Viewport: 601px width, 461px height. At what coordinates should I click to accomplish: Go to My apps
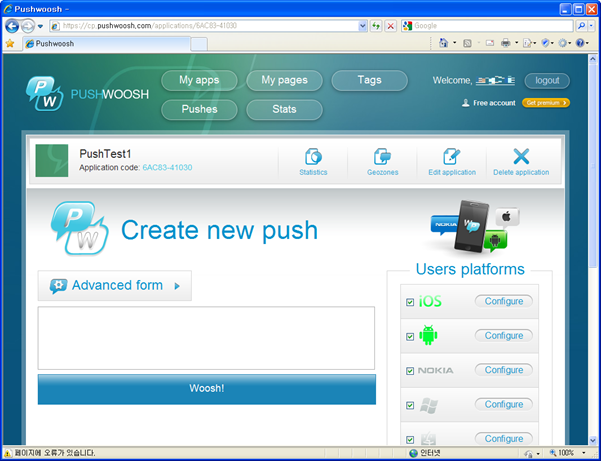[x=199, y=80]
